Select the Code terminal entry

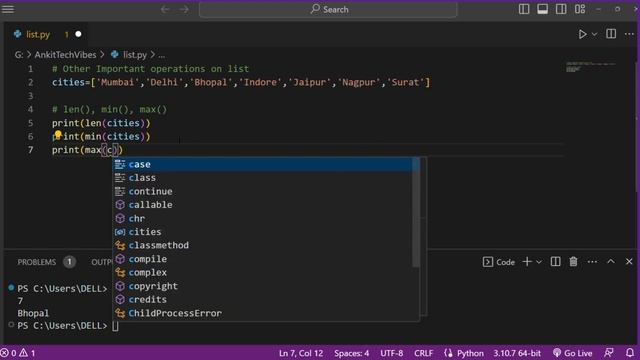pyautogui.click(x=499, y=262)
